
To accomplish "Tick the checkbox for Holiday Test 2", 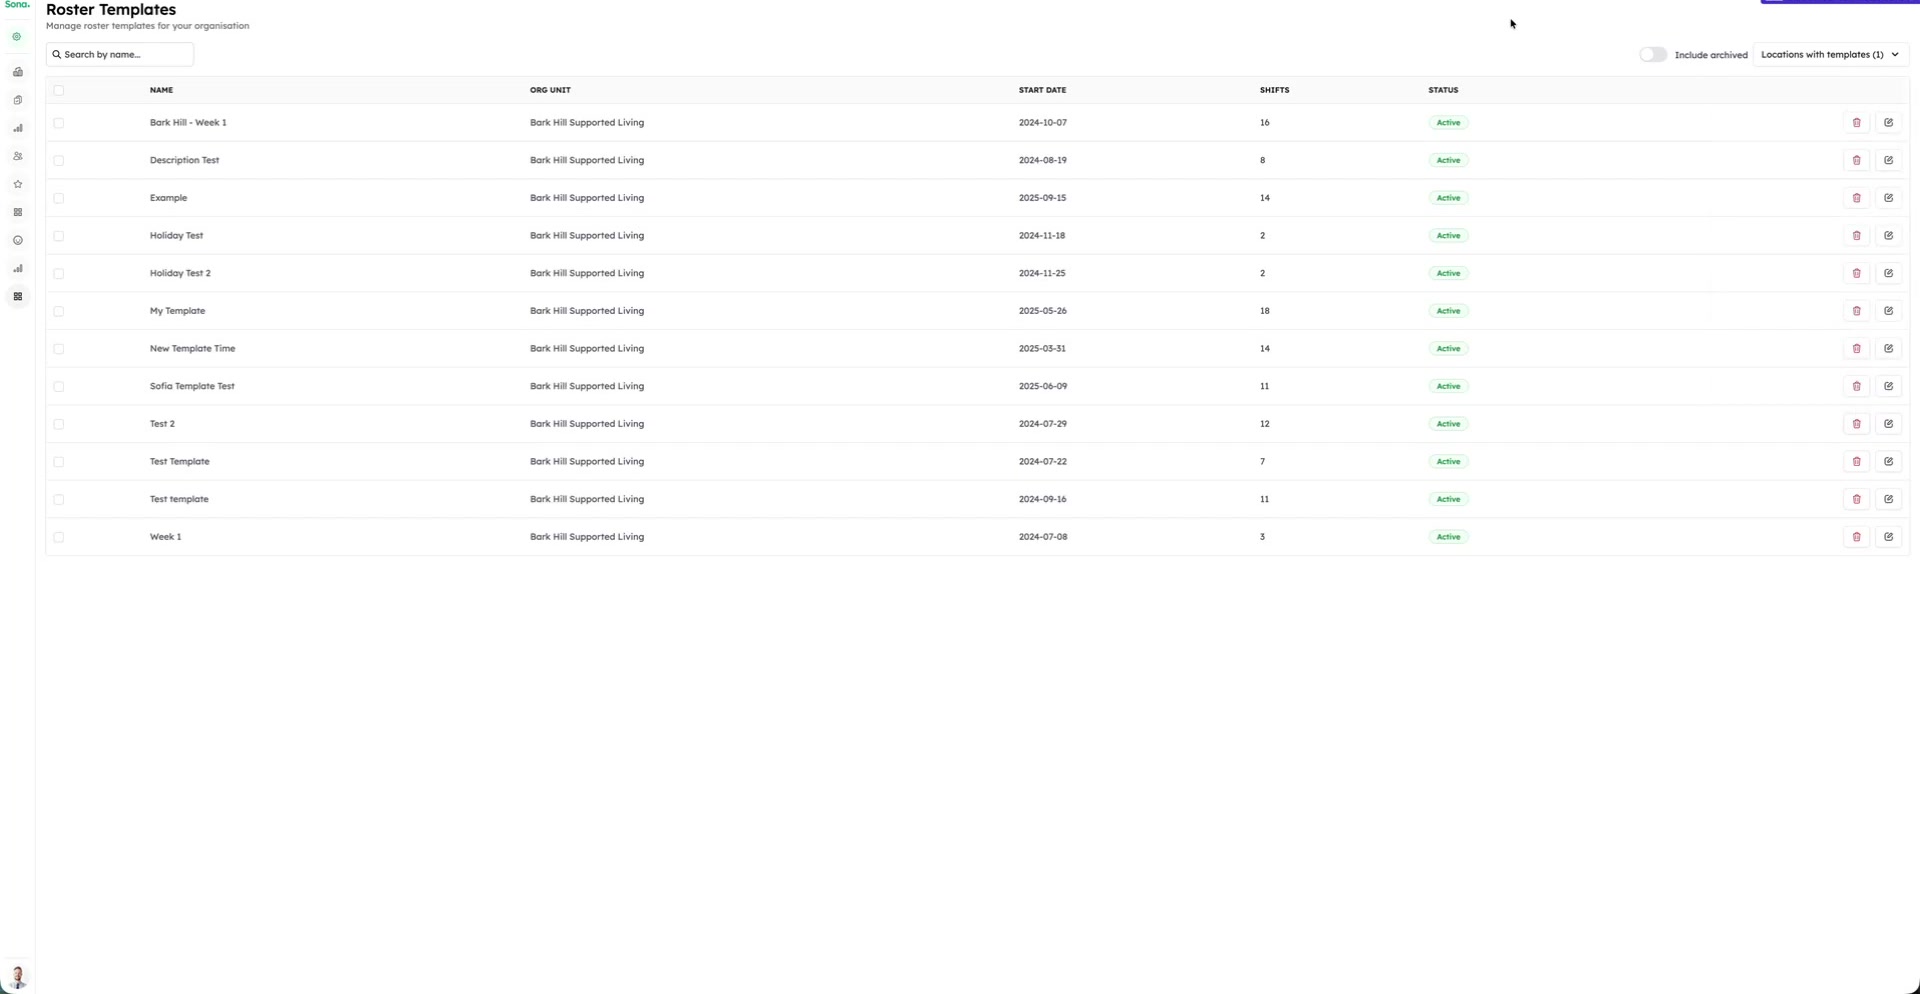I will click(x=58, y=273).
